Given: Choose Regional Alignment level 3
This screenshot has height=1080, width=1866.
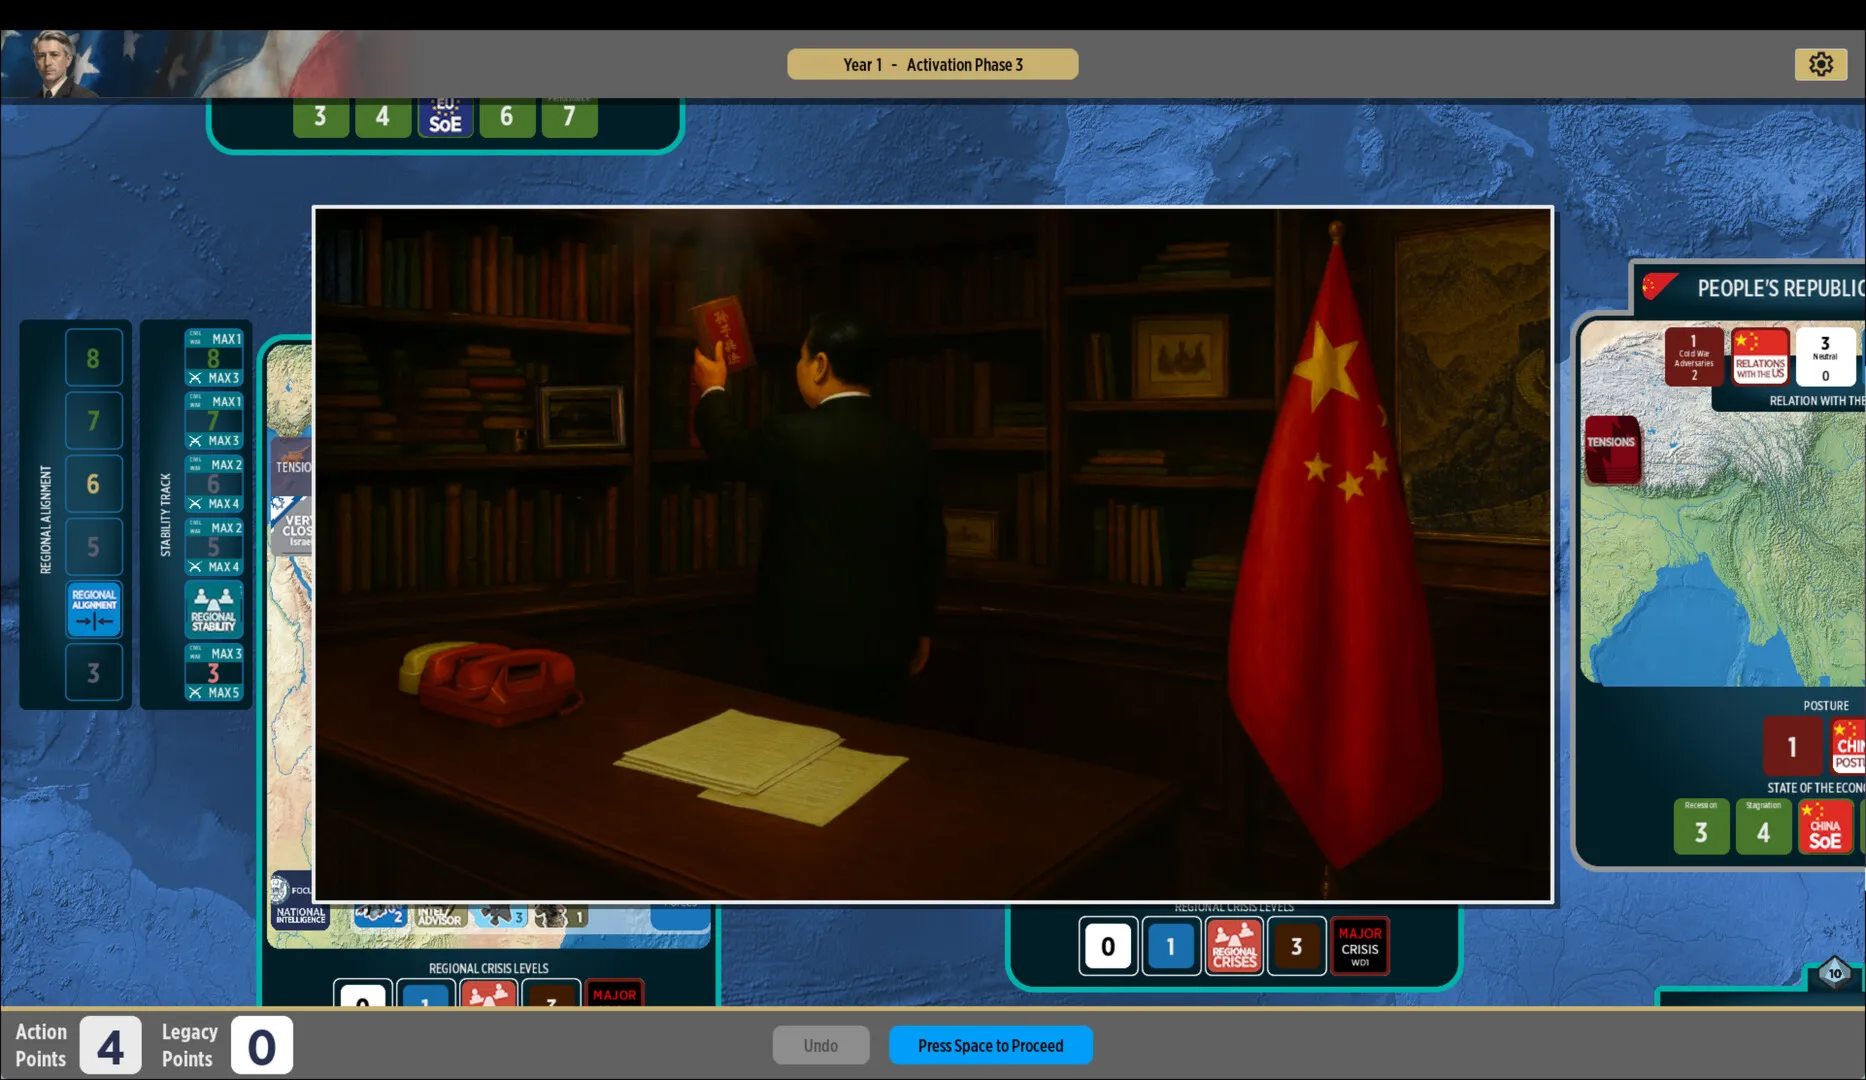Looking at the screenshot, I should [94, 672].
